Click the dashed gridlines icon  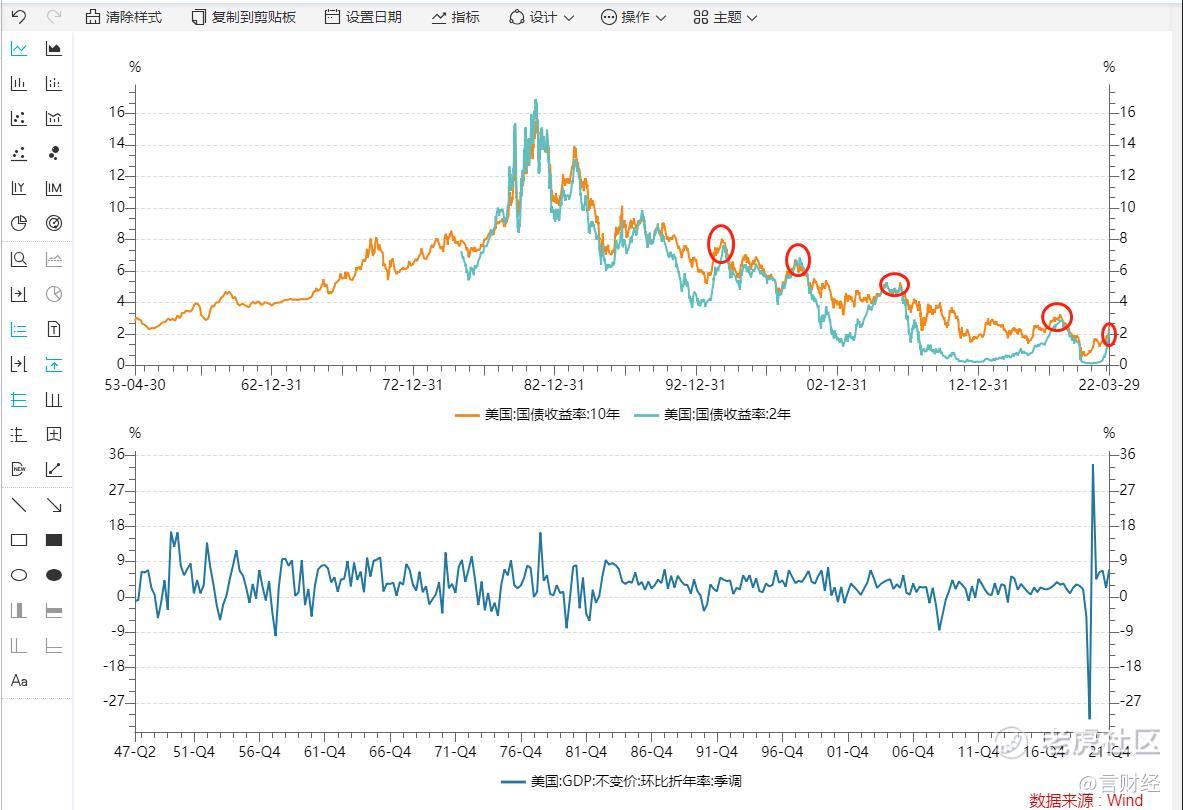pos(19,434)
